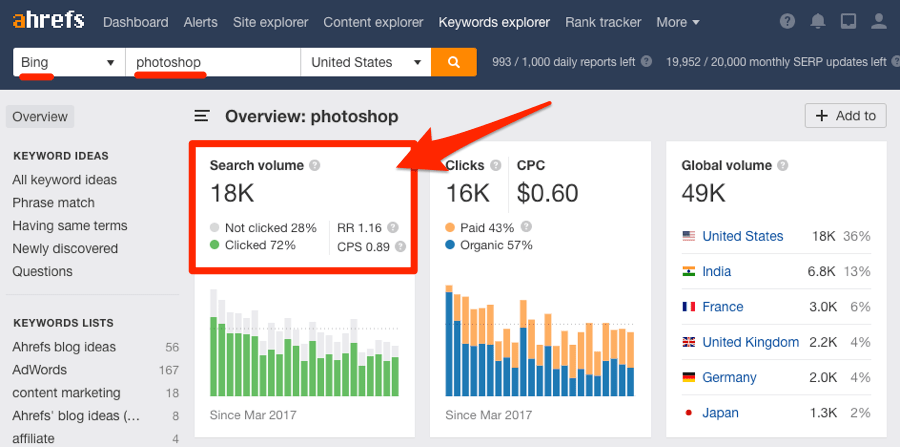Click the KEYWORDS LISTS sidebar heading
The image size is (900, 447).
click(x=63, y=323)
